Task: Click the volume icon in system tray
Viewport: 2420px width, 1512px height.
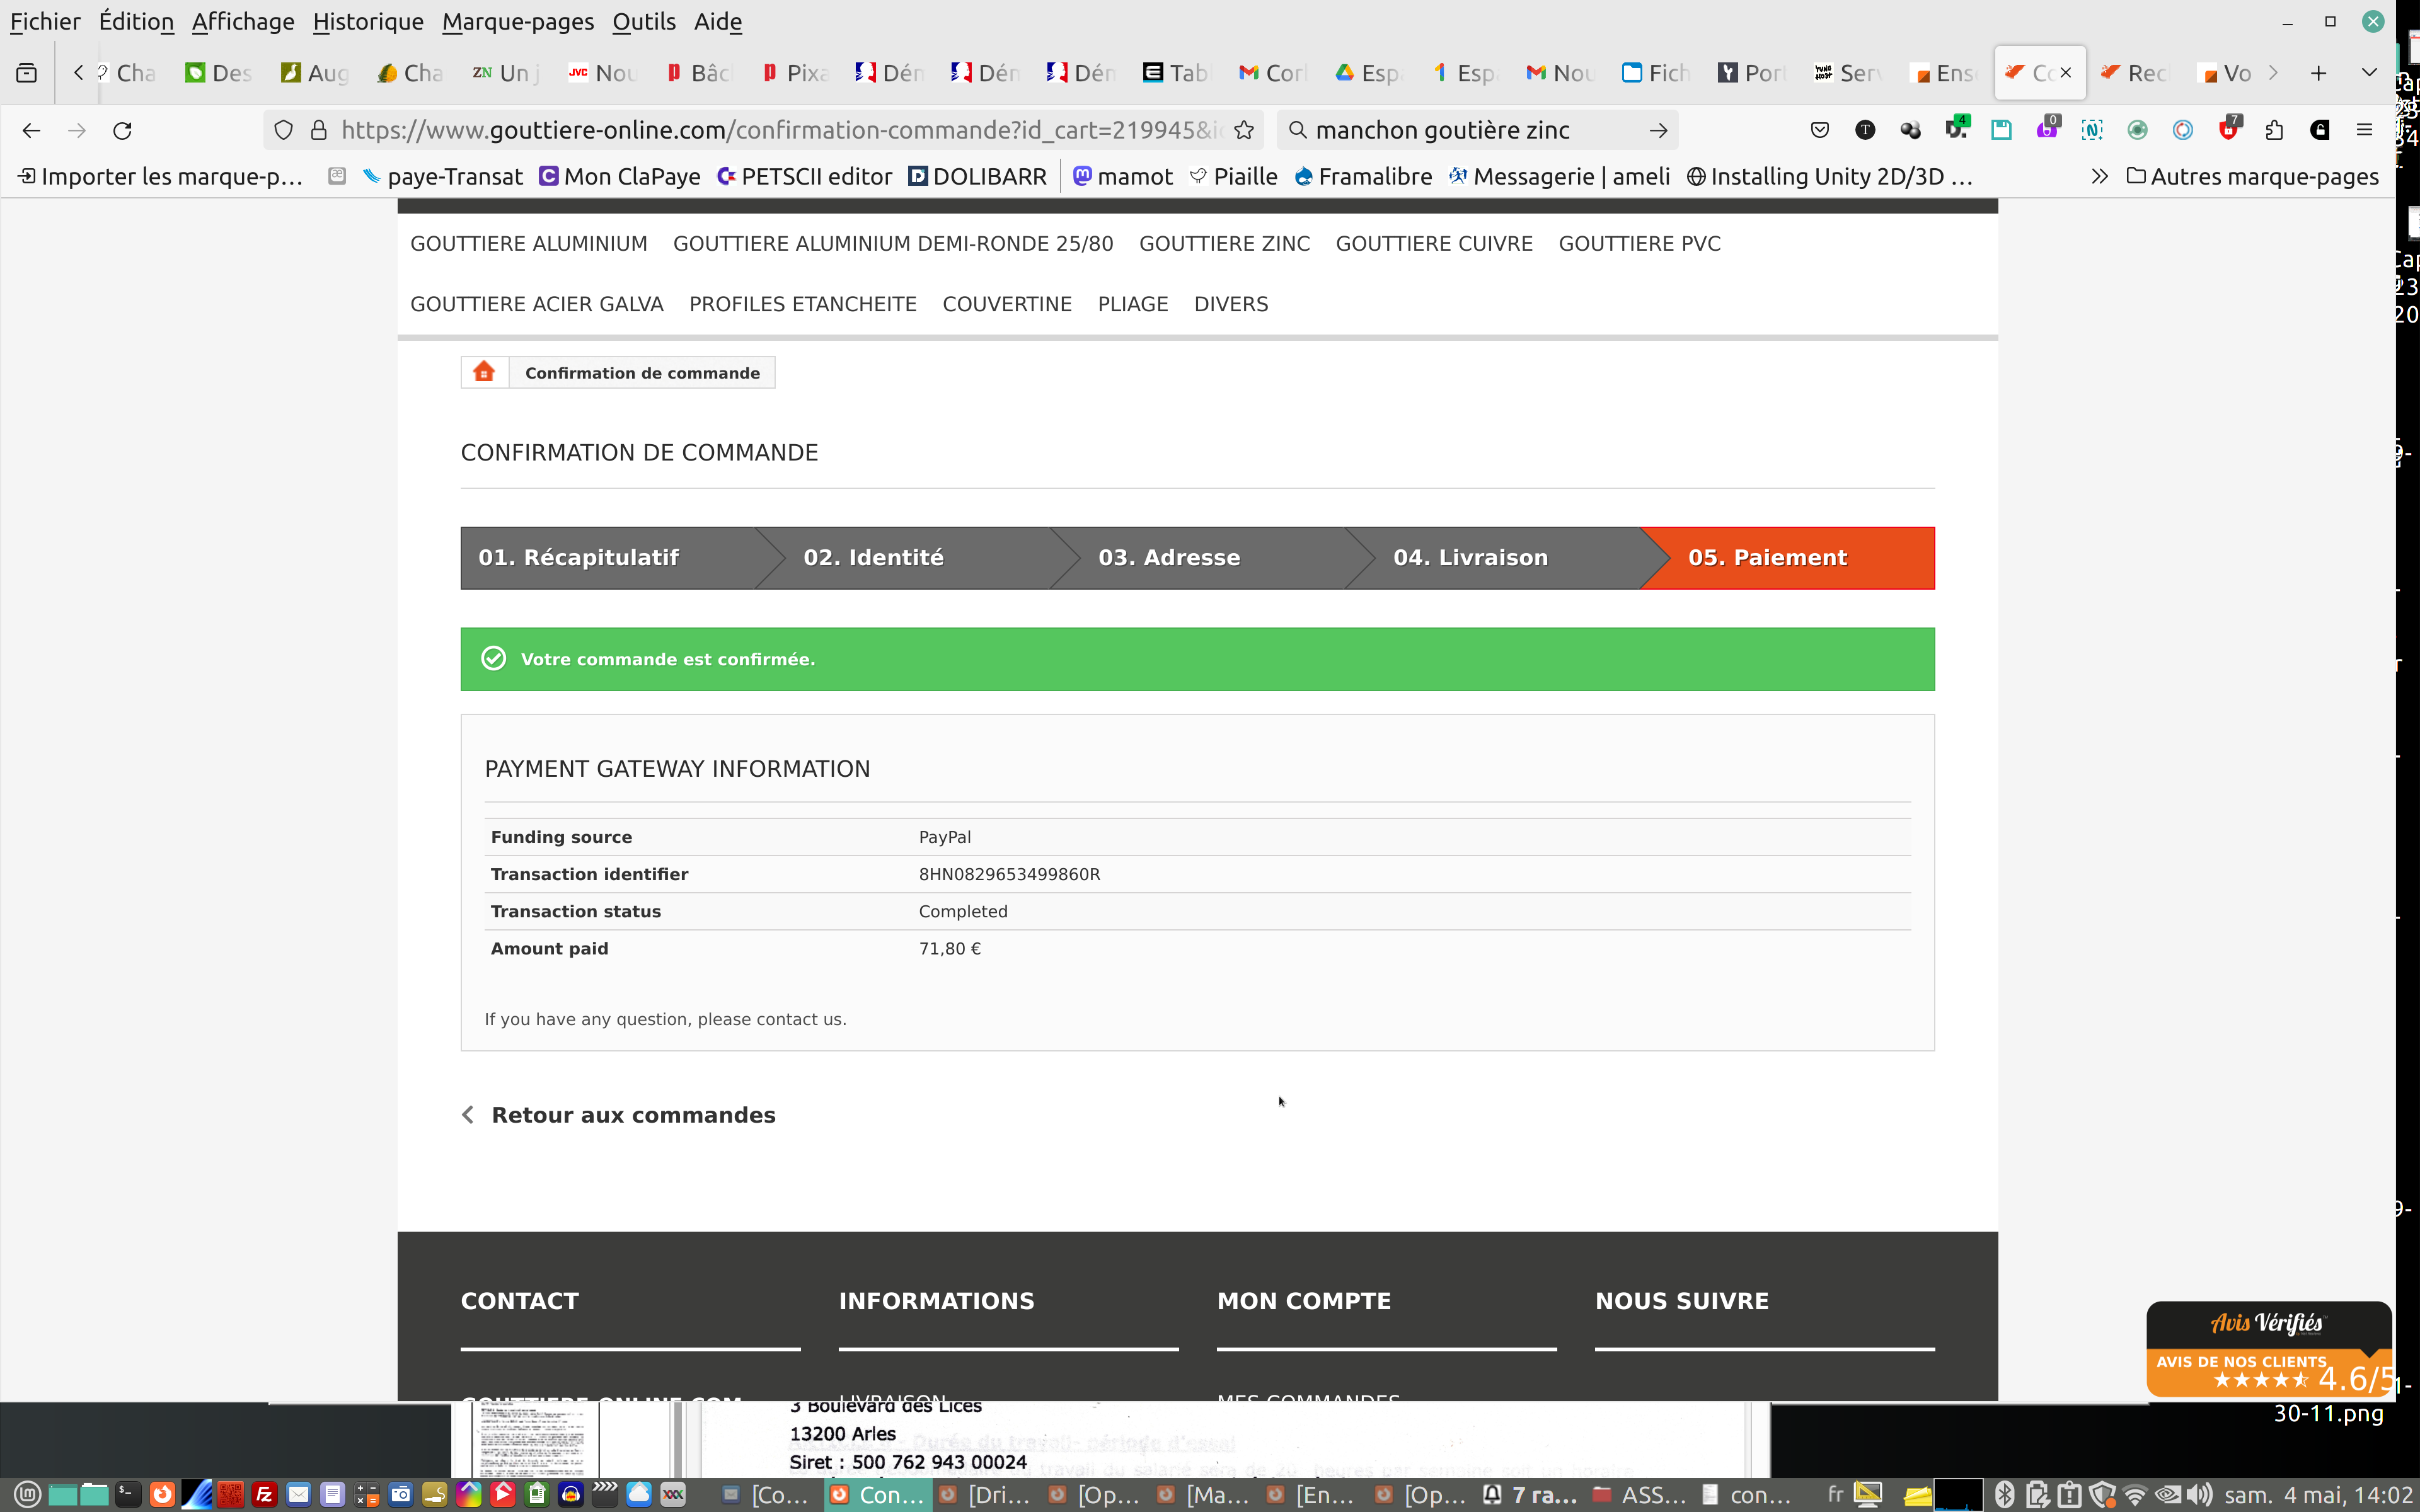Action: pyautogui.click(x=2199, y=1495)
